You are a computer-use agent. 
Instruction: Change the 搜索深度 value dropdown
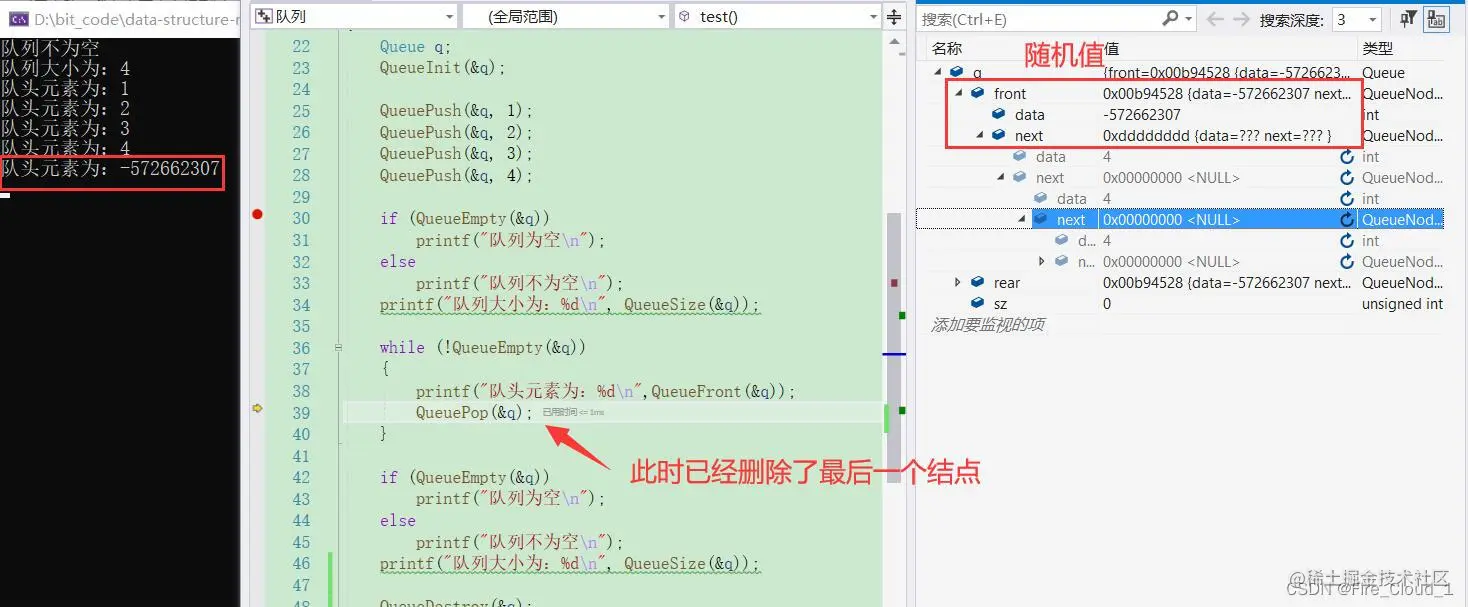click(x=1373, y=18)
